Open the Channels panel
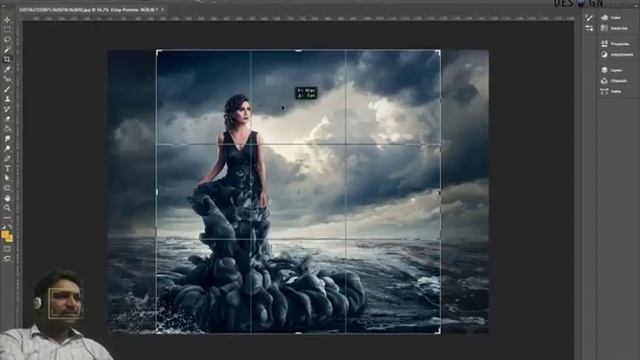The image size is (640, 360). pos(614,81)
